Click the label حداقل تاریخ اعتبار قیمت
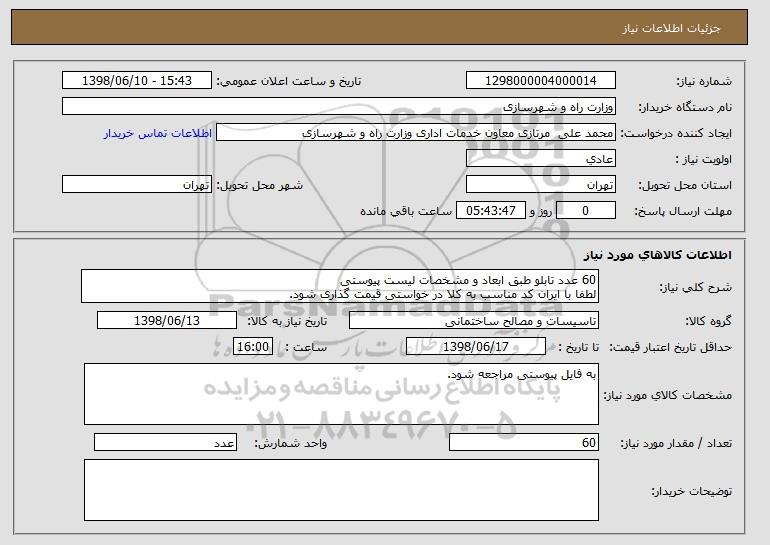 click(670, 347)
